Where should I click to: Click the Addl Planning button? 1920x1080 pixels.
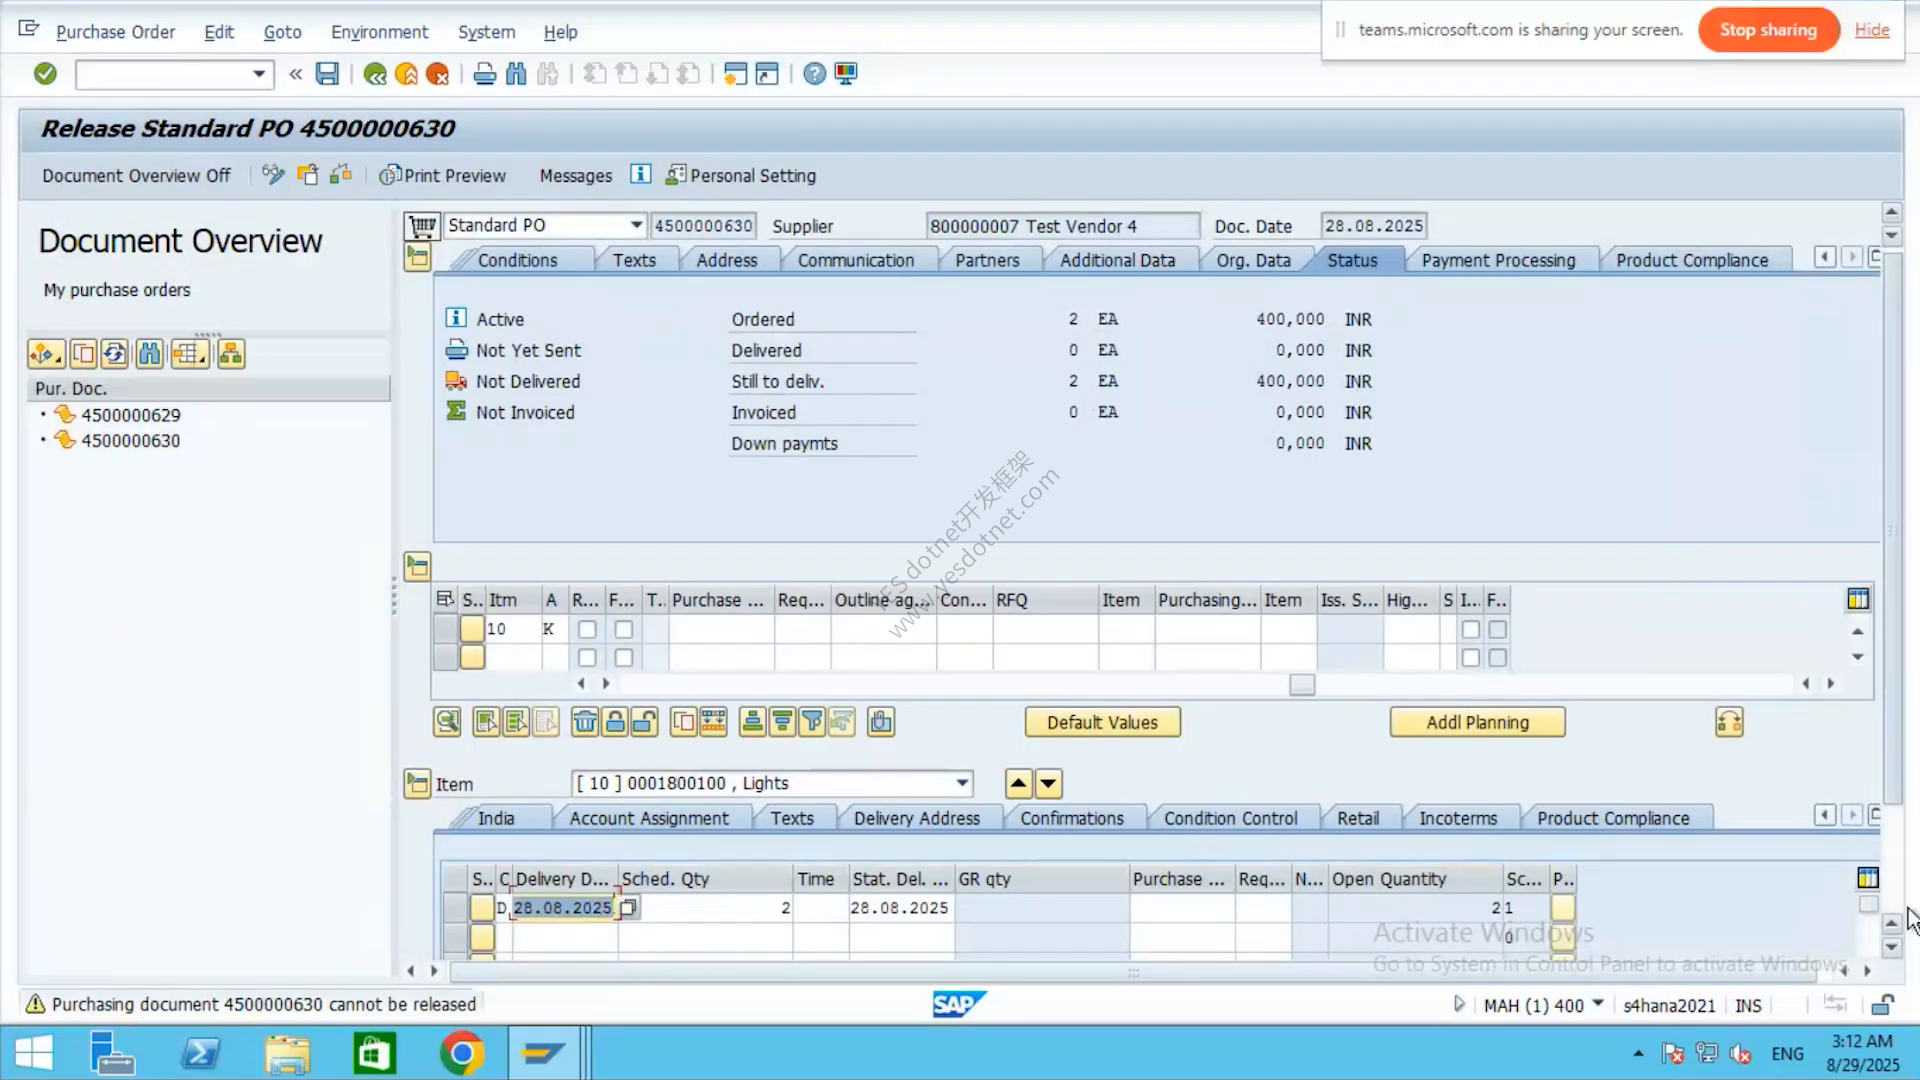pyautogui.click(x=1477, y=722)
